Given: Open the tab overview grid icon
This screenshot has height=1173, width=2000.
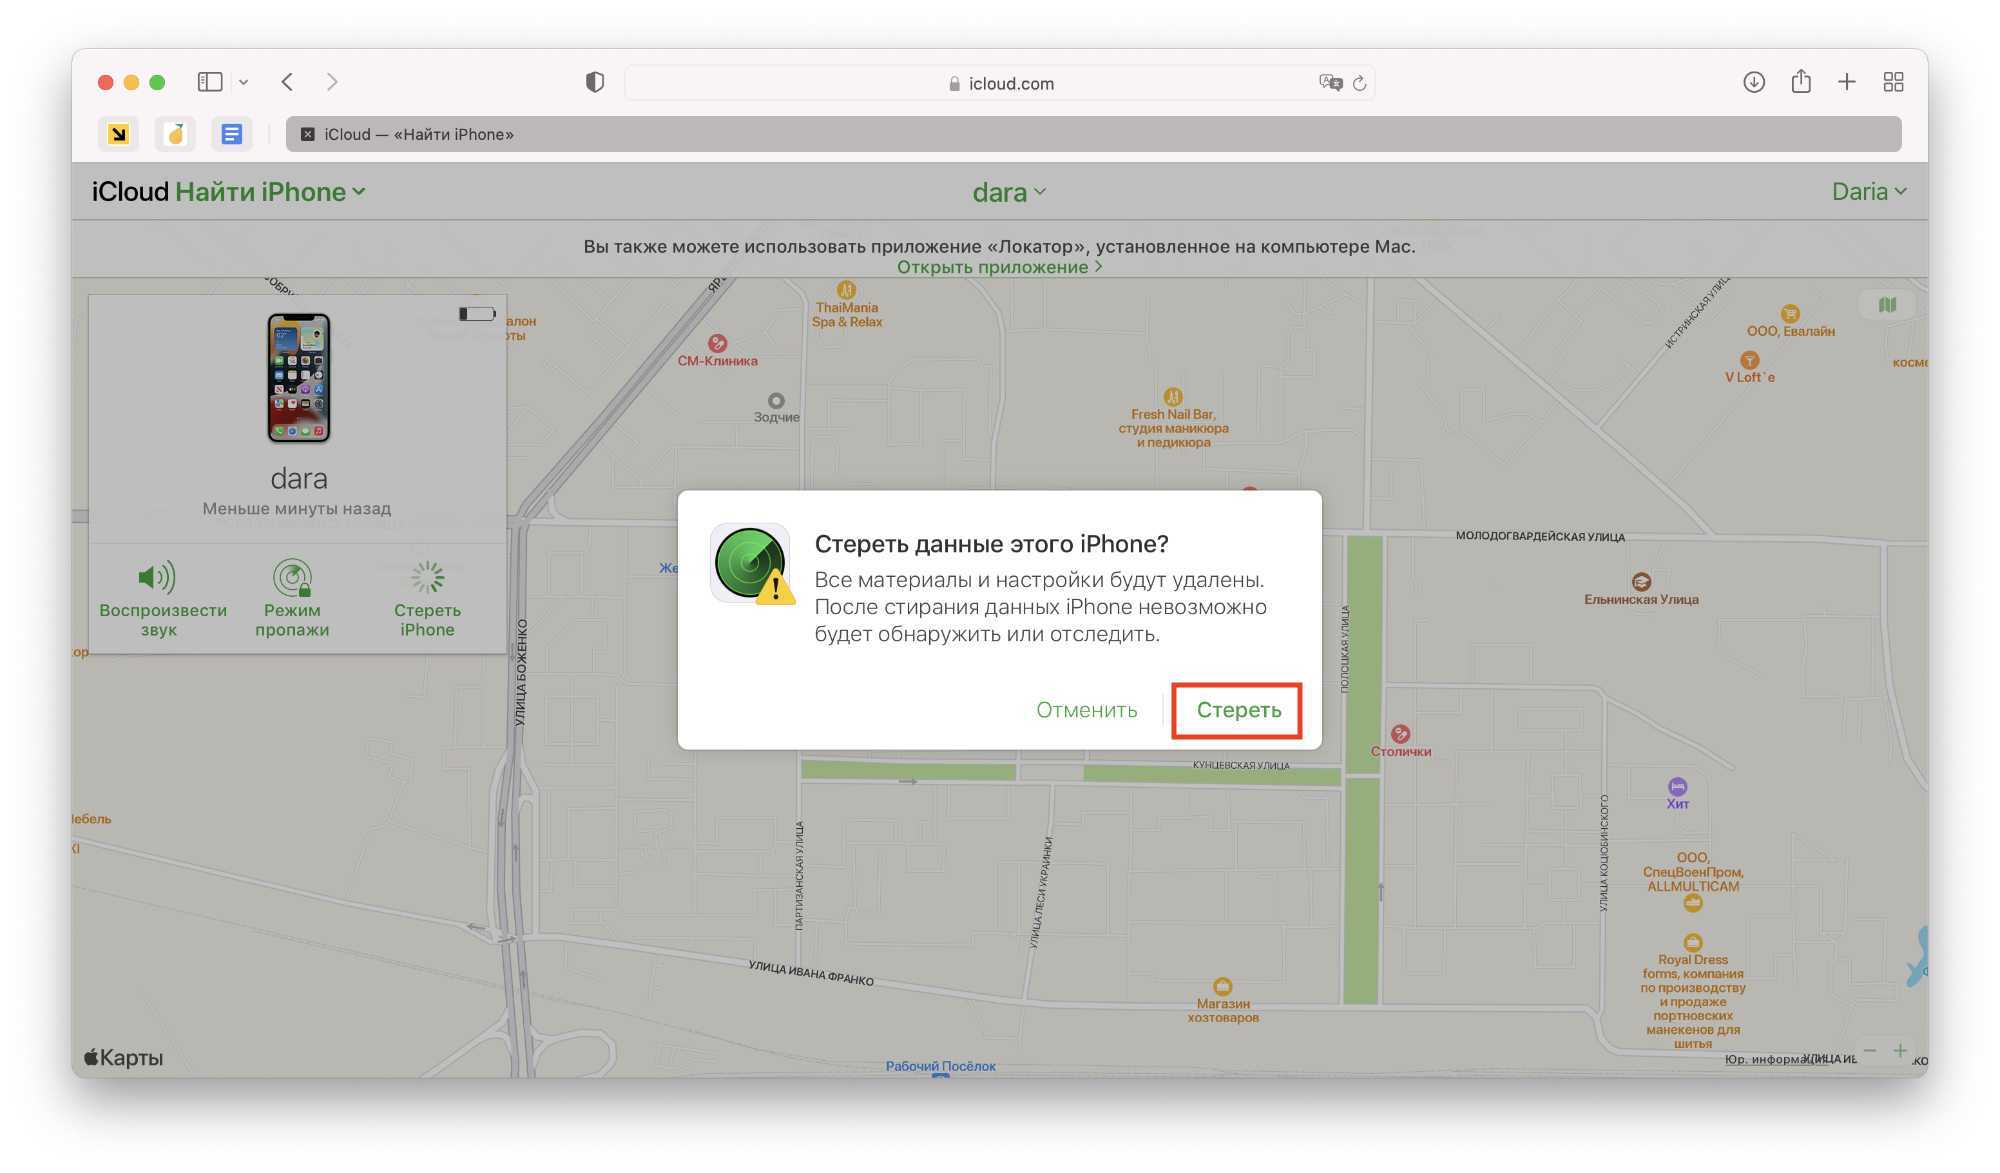Looking at the screenshot, I should click(x=1893, y=82).
